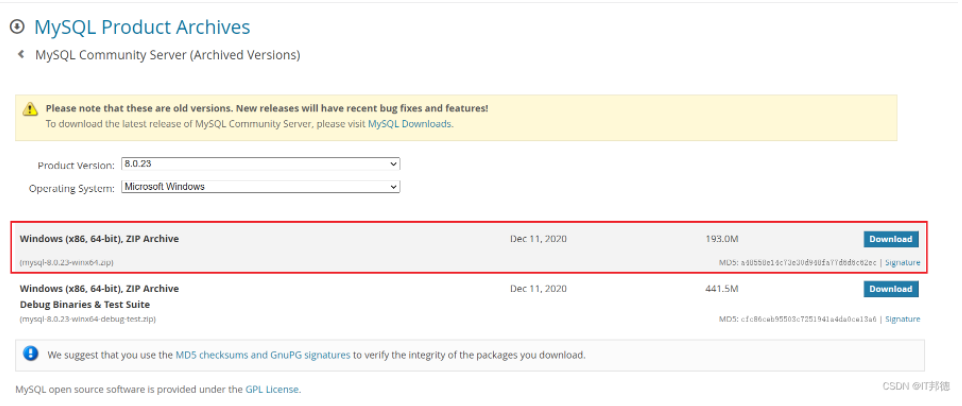Screen dimensions: 962x406
Task: Click the bold old versions warning text
Action: [267, 109]
